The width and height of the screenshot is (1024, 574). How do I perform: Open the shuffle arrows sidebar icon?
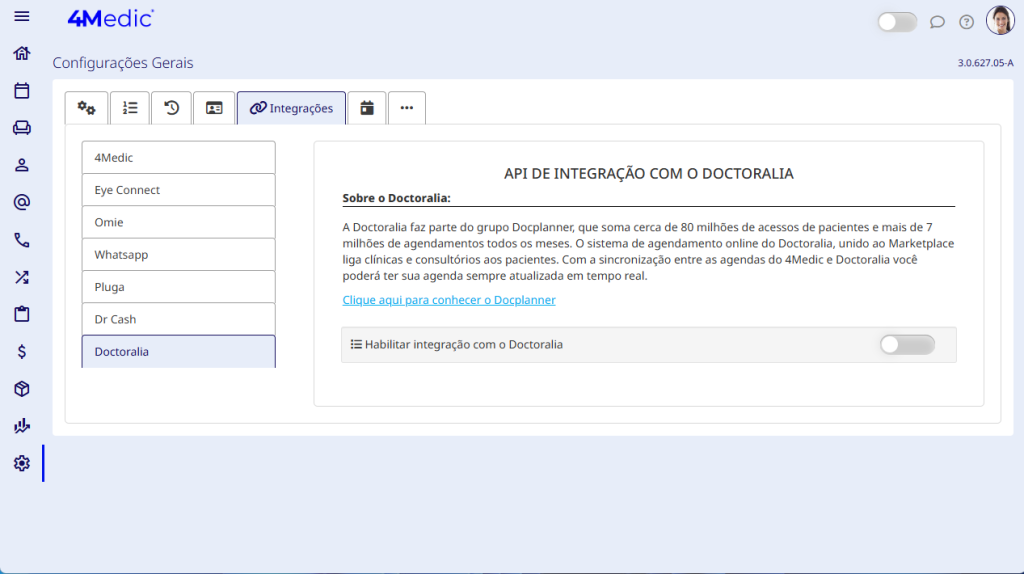point(22,277)
